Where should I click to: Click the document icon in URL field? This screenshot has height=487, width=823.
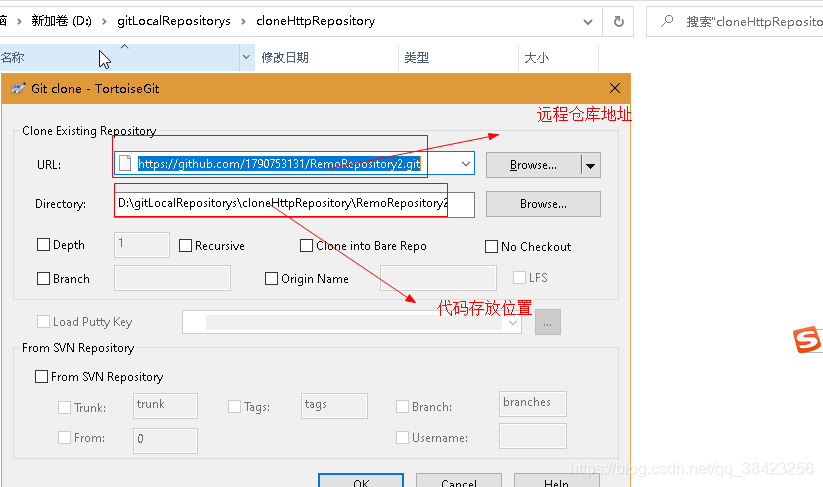coord(125,163)
